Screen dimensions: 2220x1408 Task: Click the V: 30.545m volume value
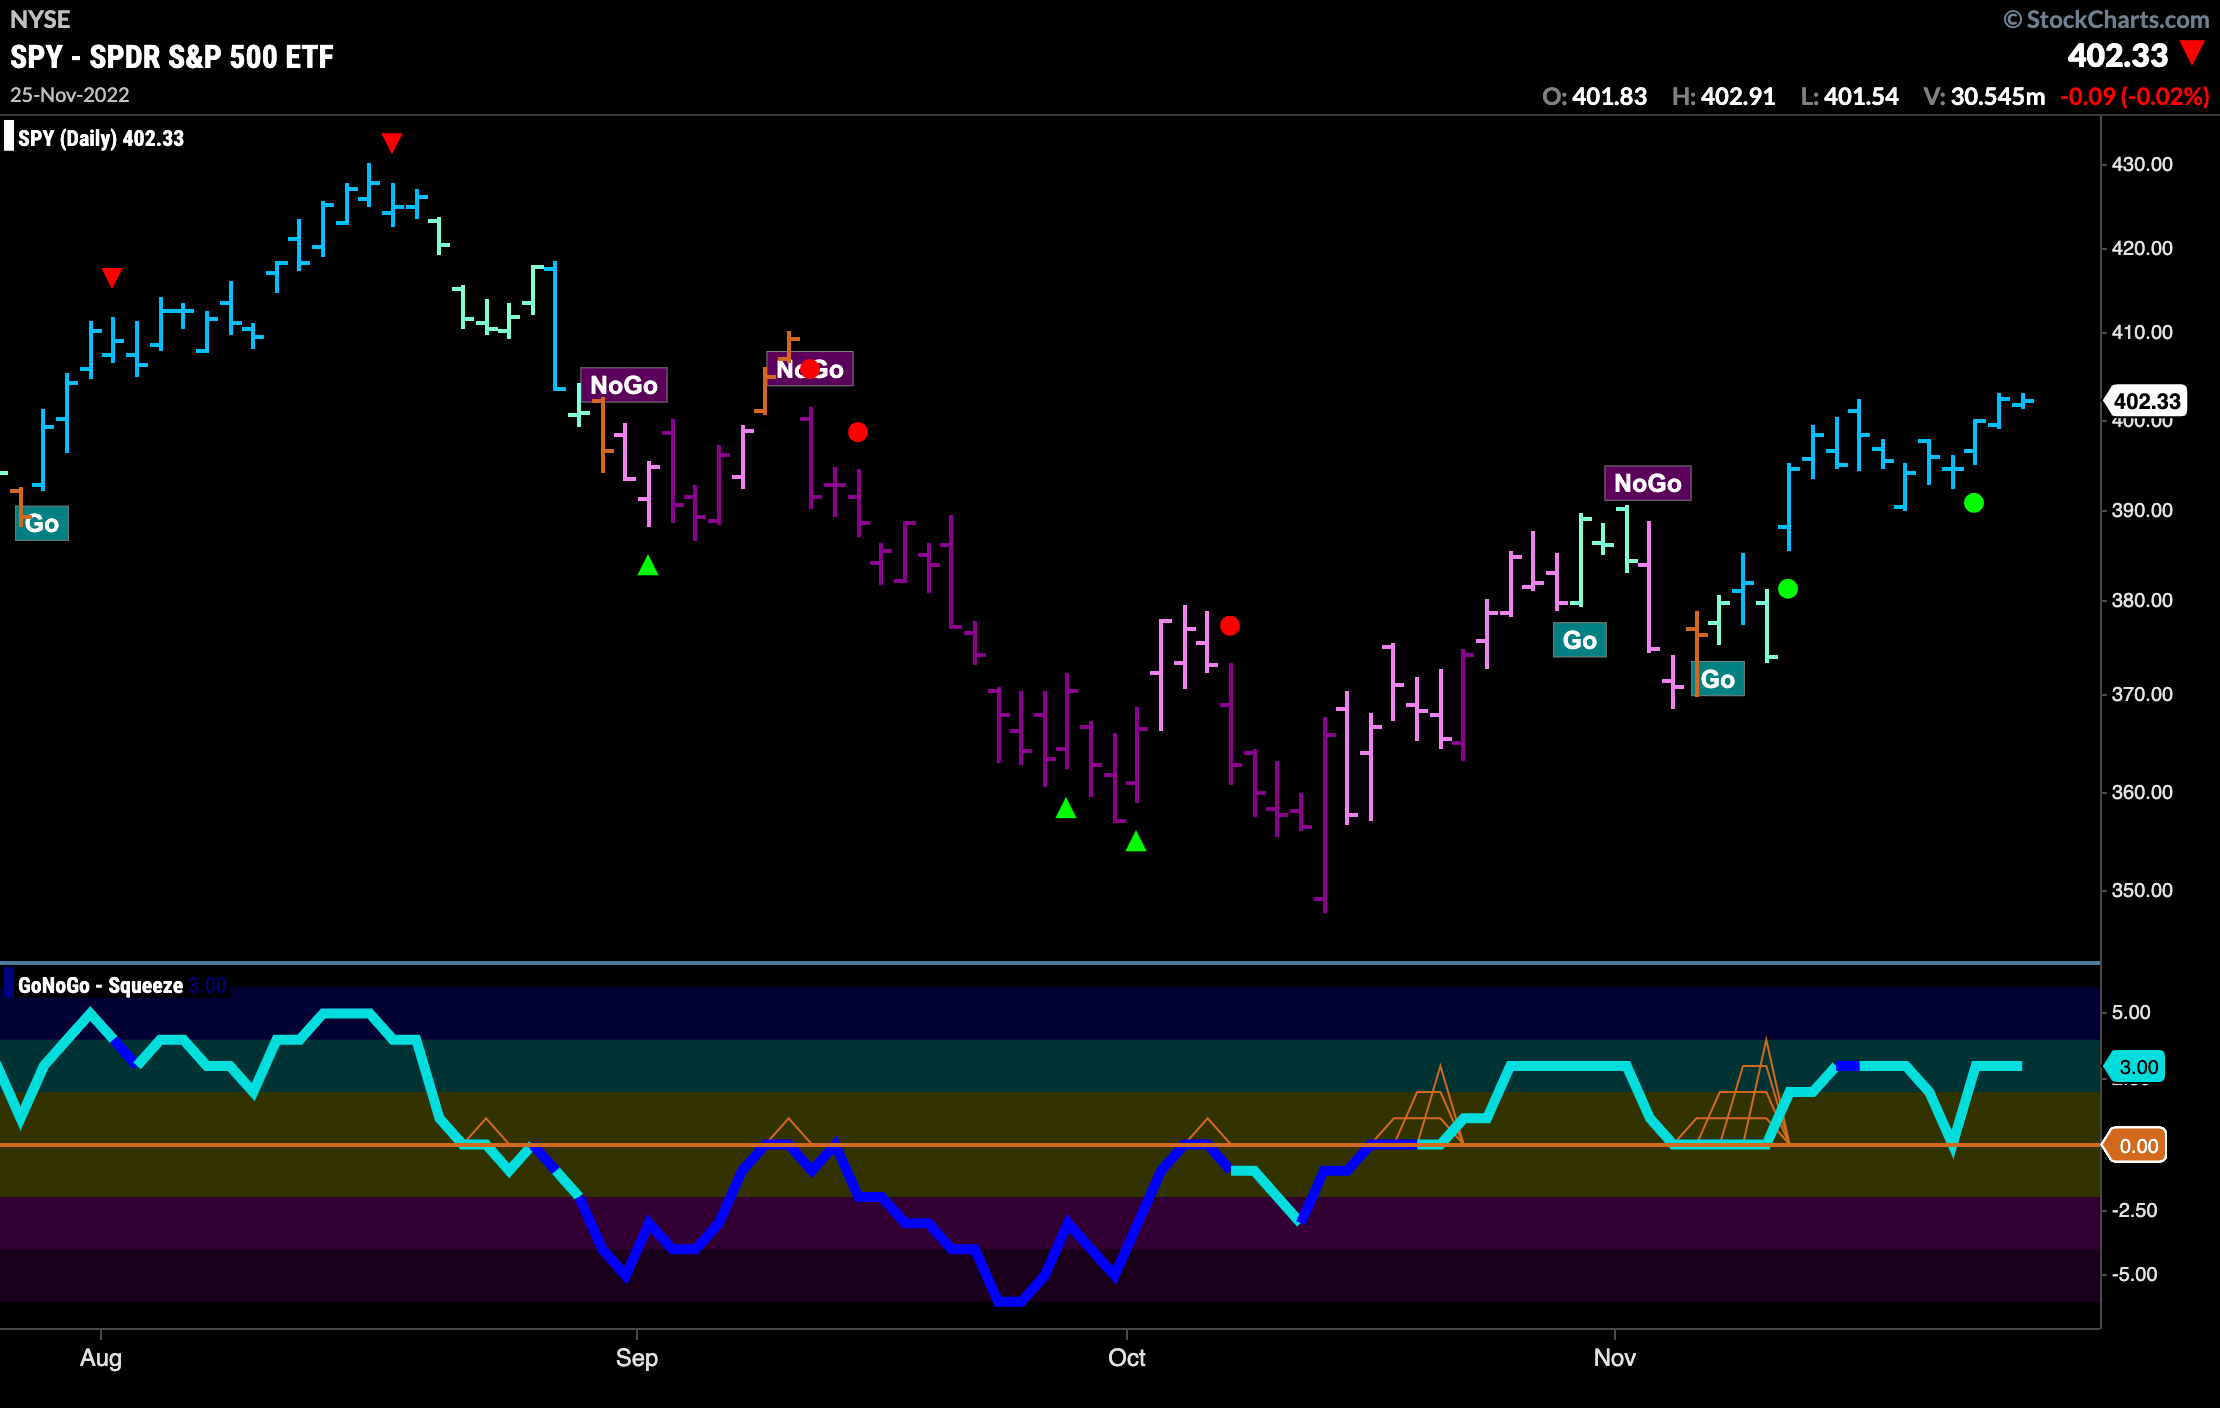point(1985,96)
